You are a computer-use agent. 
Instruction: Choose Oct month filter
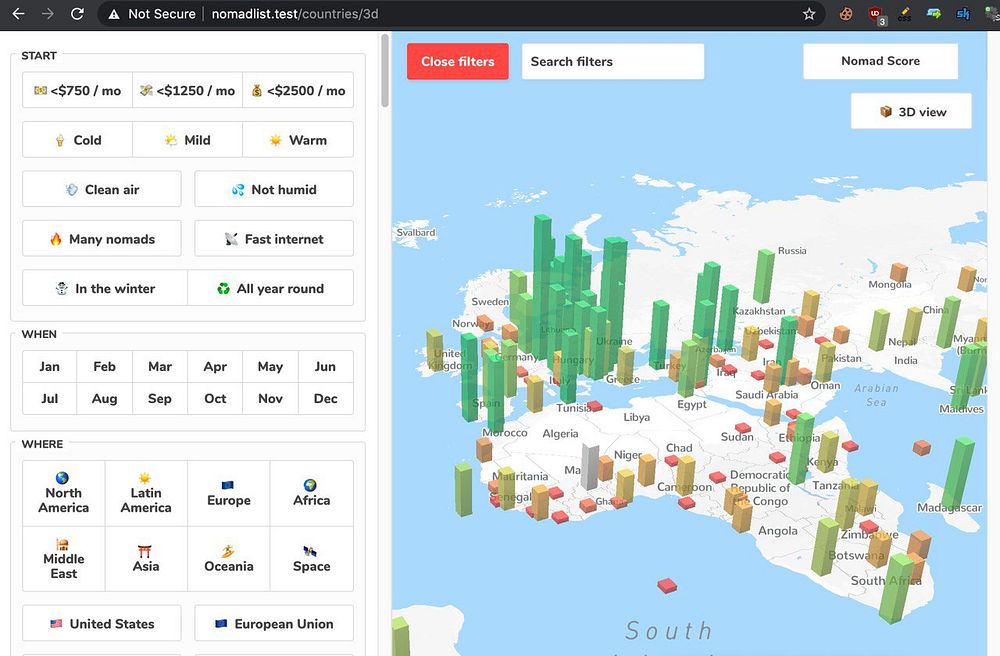tap(215, 398)
